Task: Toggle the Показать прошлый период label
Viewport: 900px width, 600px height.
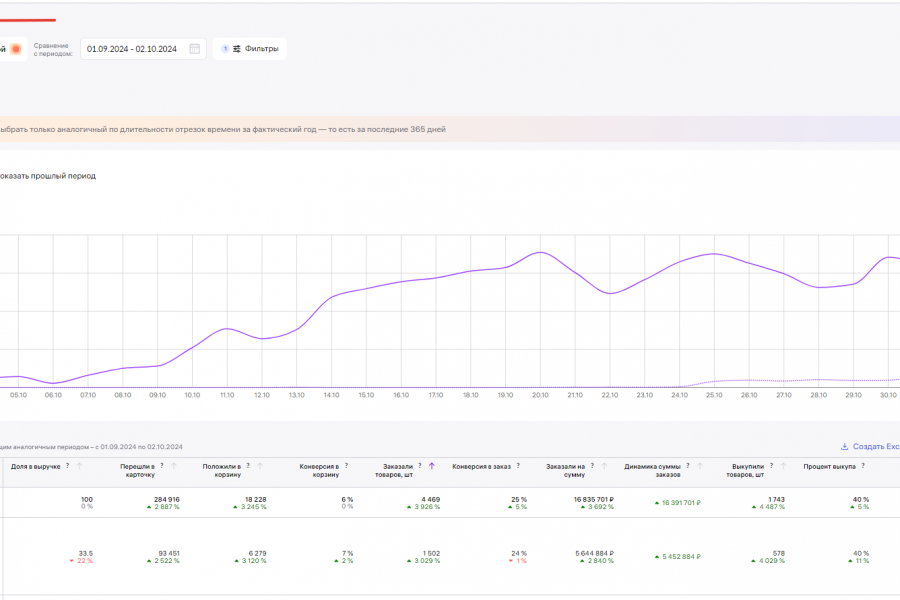Action: (x=47, y=176)
